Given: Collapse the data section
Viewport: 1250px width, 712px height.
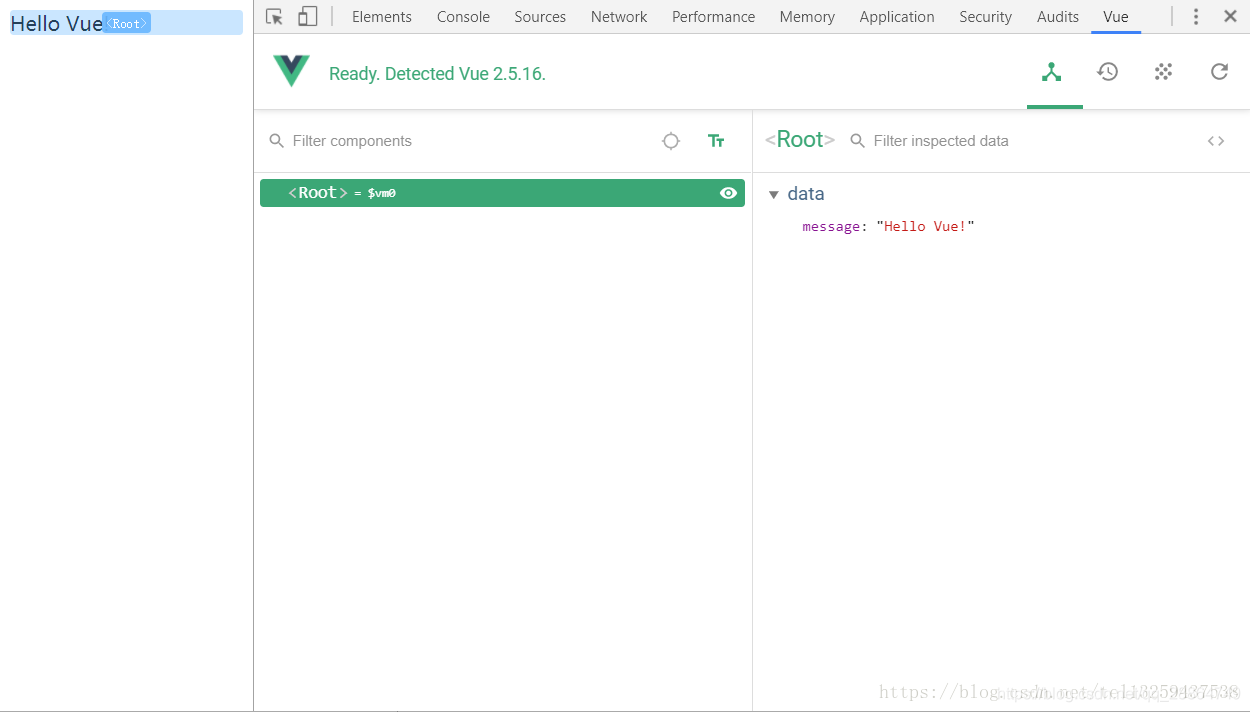Looking at the screenshot, I should (775, 194).
